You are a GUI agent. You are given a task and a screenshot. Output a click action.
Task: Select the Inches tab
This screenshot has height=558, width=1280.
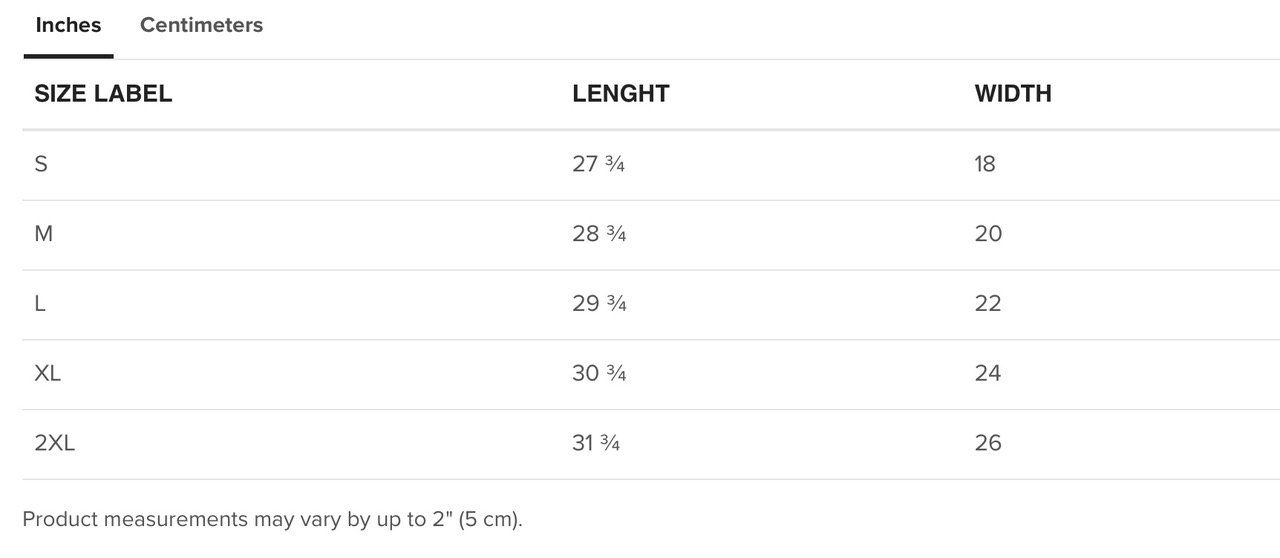coord(68,26)
